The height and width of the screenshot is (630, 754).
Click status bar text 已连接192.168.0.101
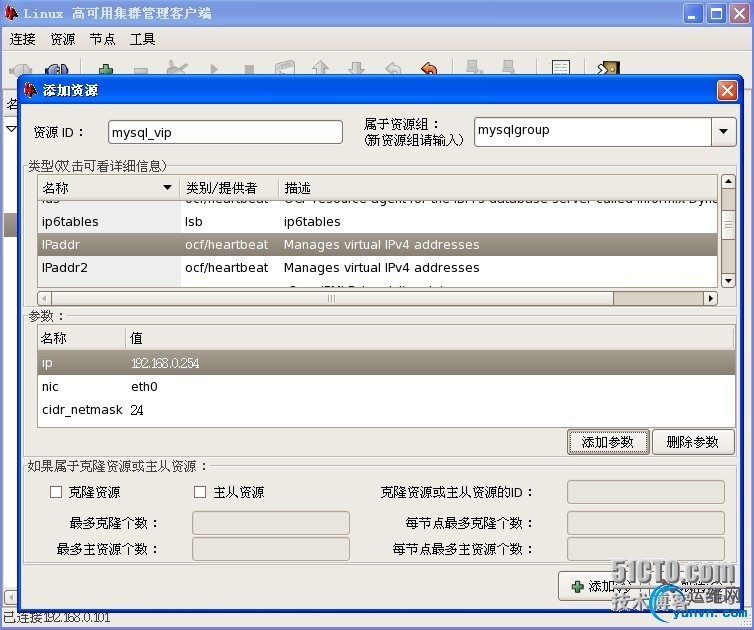[57, 617]
